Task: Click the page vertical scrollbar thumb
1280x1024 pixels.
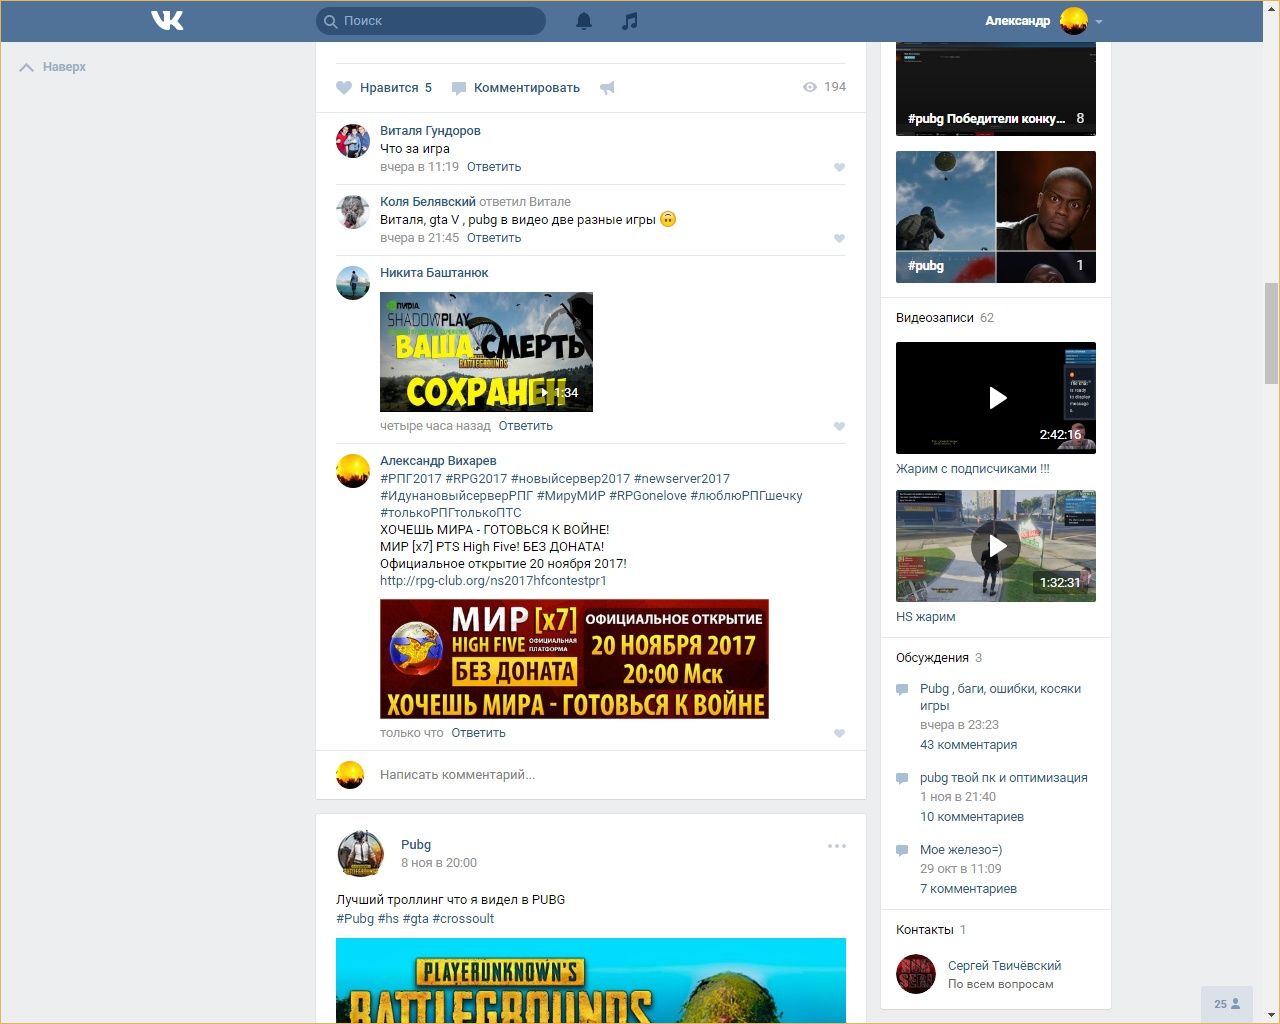Action: (x=1271, y=332)
